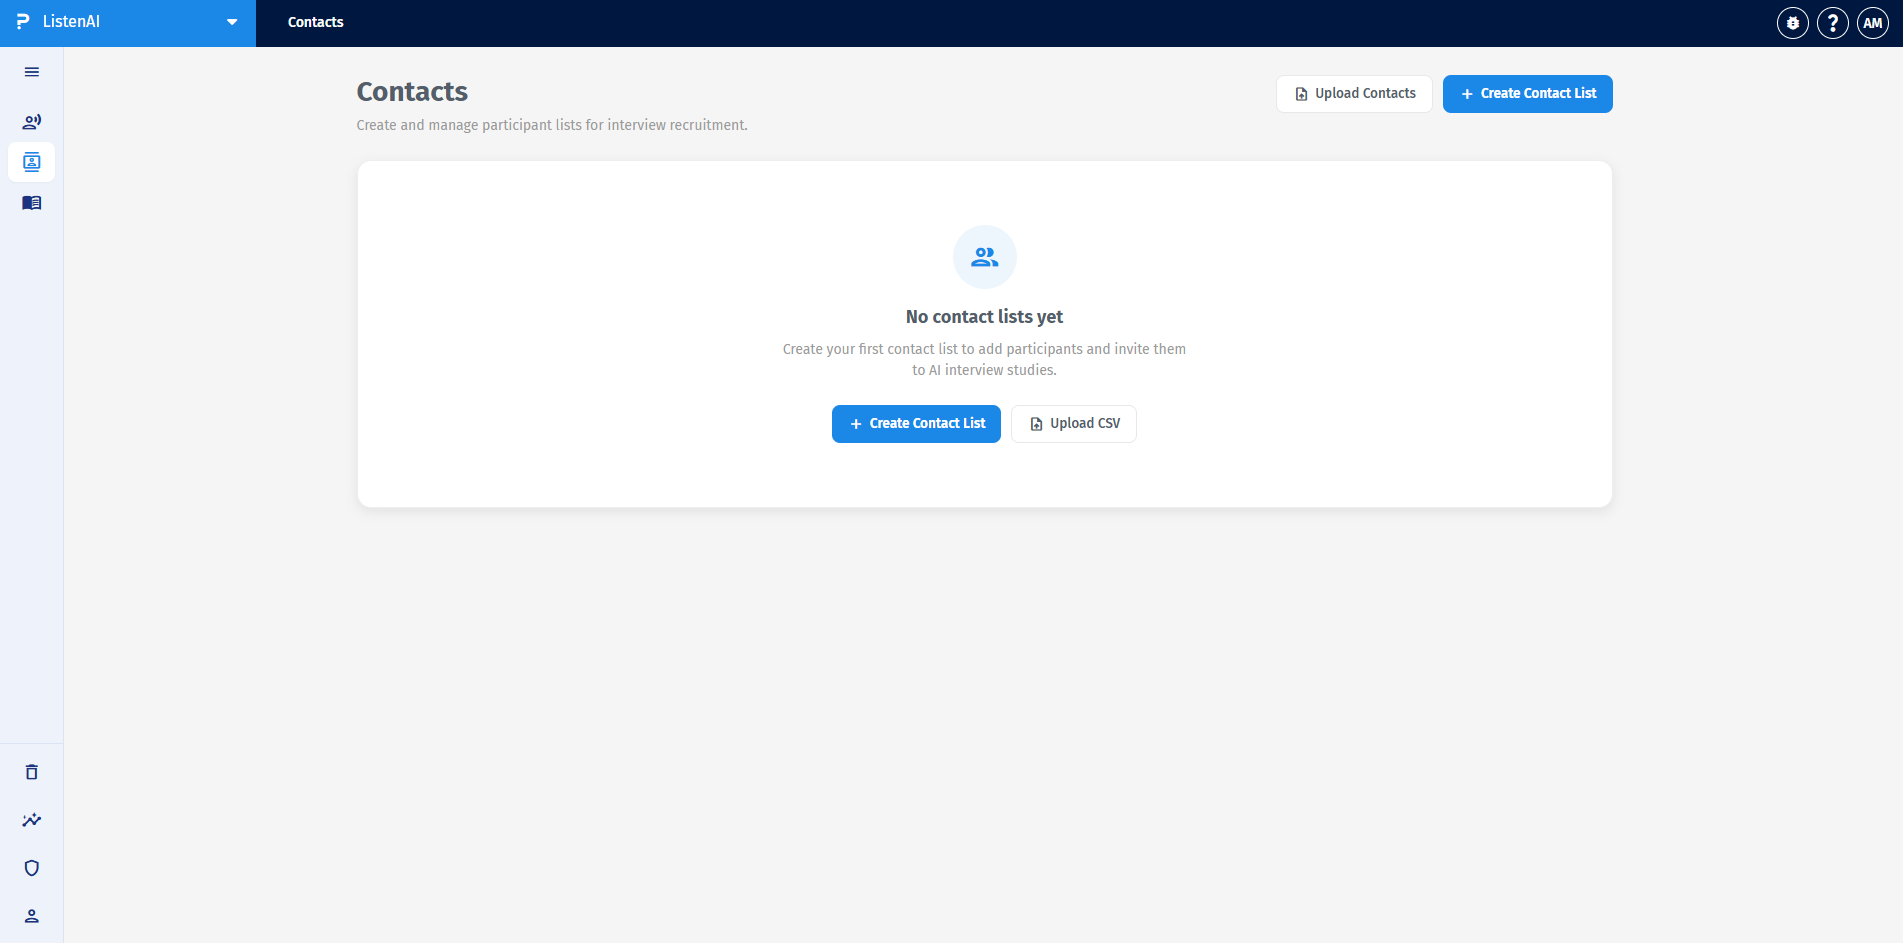Click the 'No contact lists yet' heading
This screenshot has height=943, width=1903.
click(985, 317)
